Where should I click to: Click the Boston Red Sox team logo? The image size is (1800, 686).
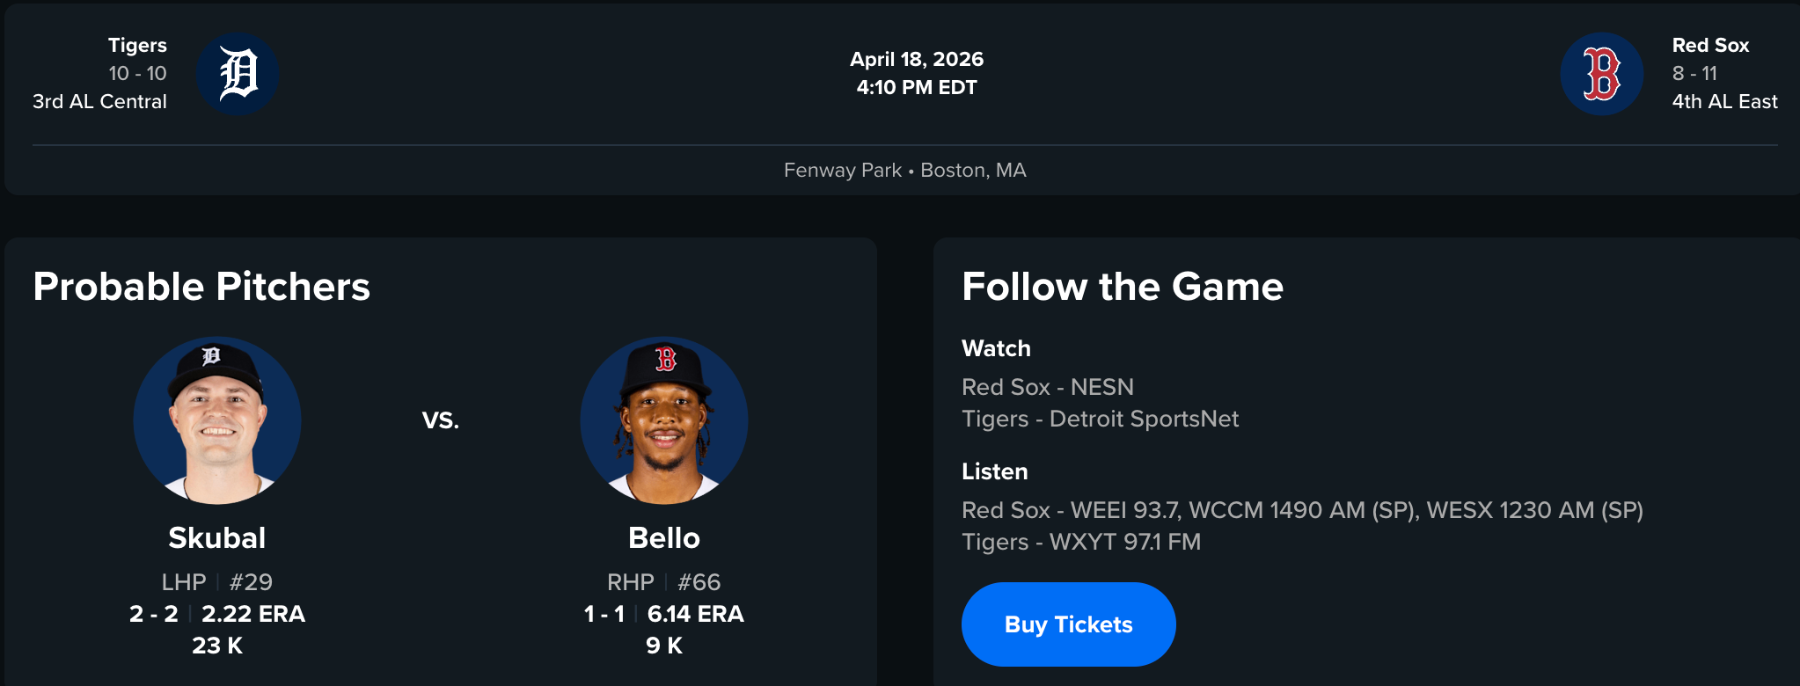pos(1601,74)
